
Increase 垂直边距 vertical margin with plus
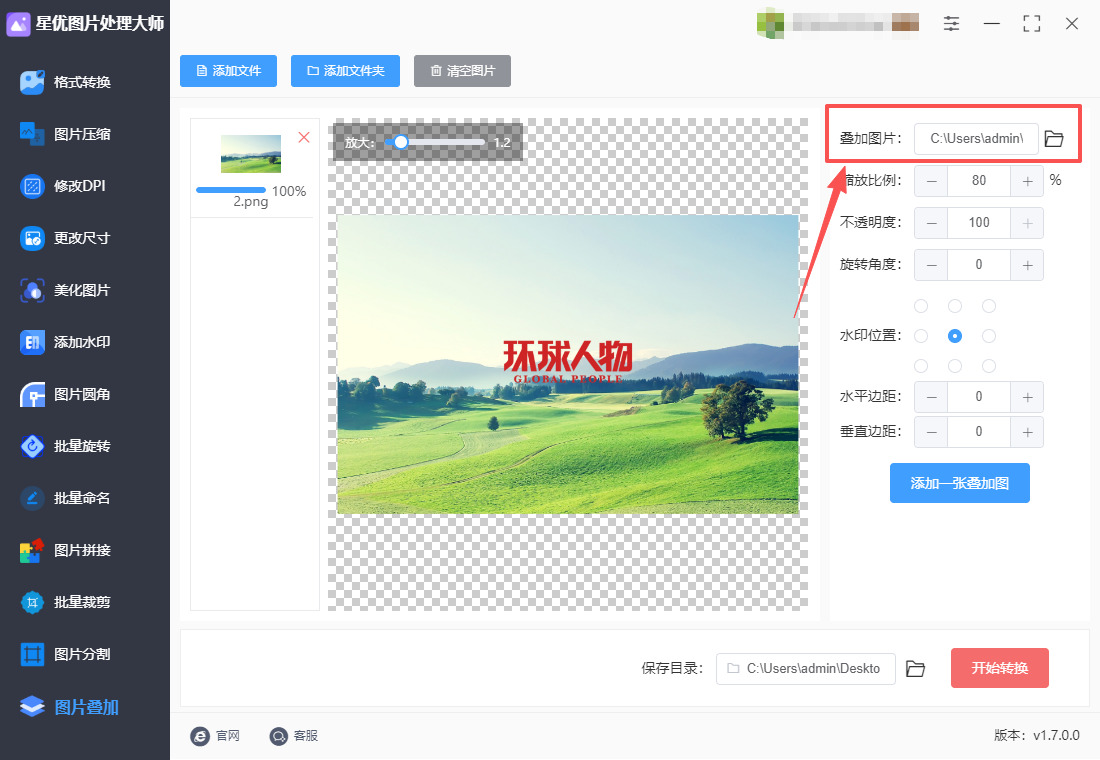(1027, 432)
